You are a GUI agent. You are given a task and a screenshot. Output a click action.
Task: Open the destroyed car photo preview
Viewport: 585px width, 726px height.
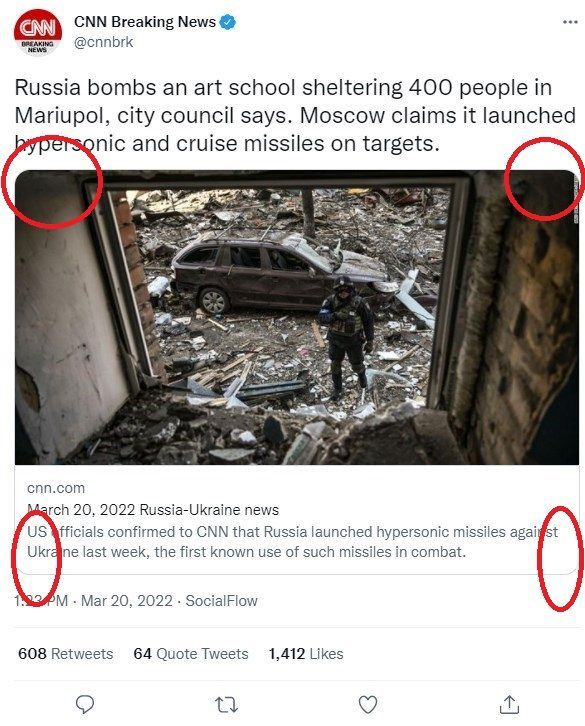coord(297,317)
